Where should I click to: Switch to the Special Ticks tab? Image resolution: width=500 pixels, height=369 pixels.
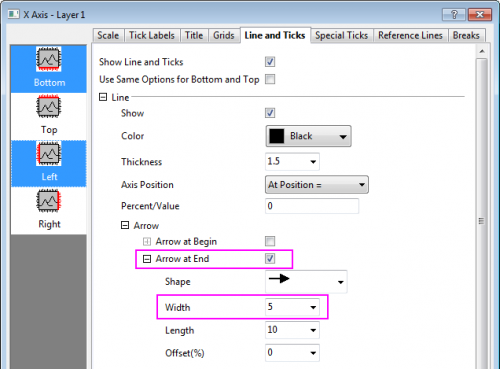(341, 35)
